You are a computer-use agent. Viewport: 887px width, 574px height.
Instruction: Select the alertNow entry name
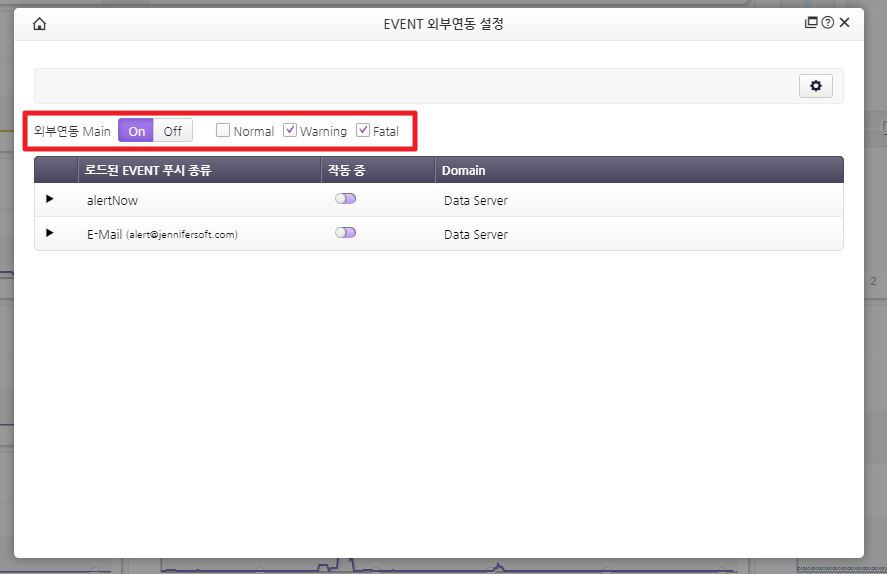[x=112, y=201]
